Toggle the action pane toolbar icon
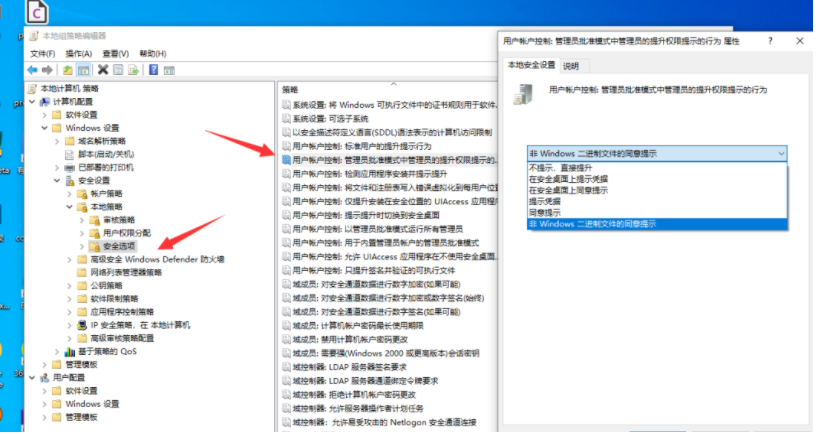 (169, 70)
